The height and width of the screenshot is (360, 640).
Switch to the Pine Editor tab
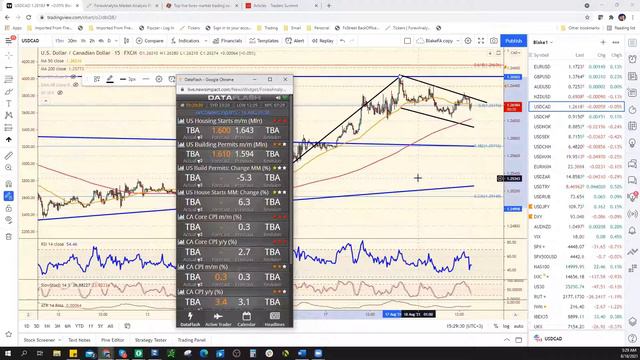click(x=113, y=340)
